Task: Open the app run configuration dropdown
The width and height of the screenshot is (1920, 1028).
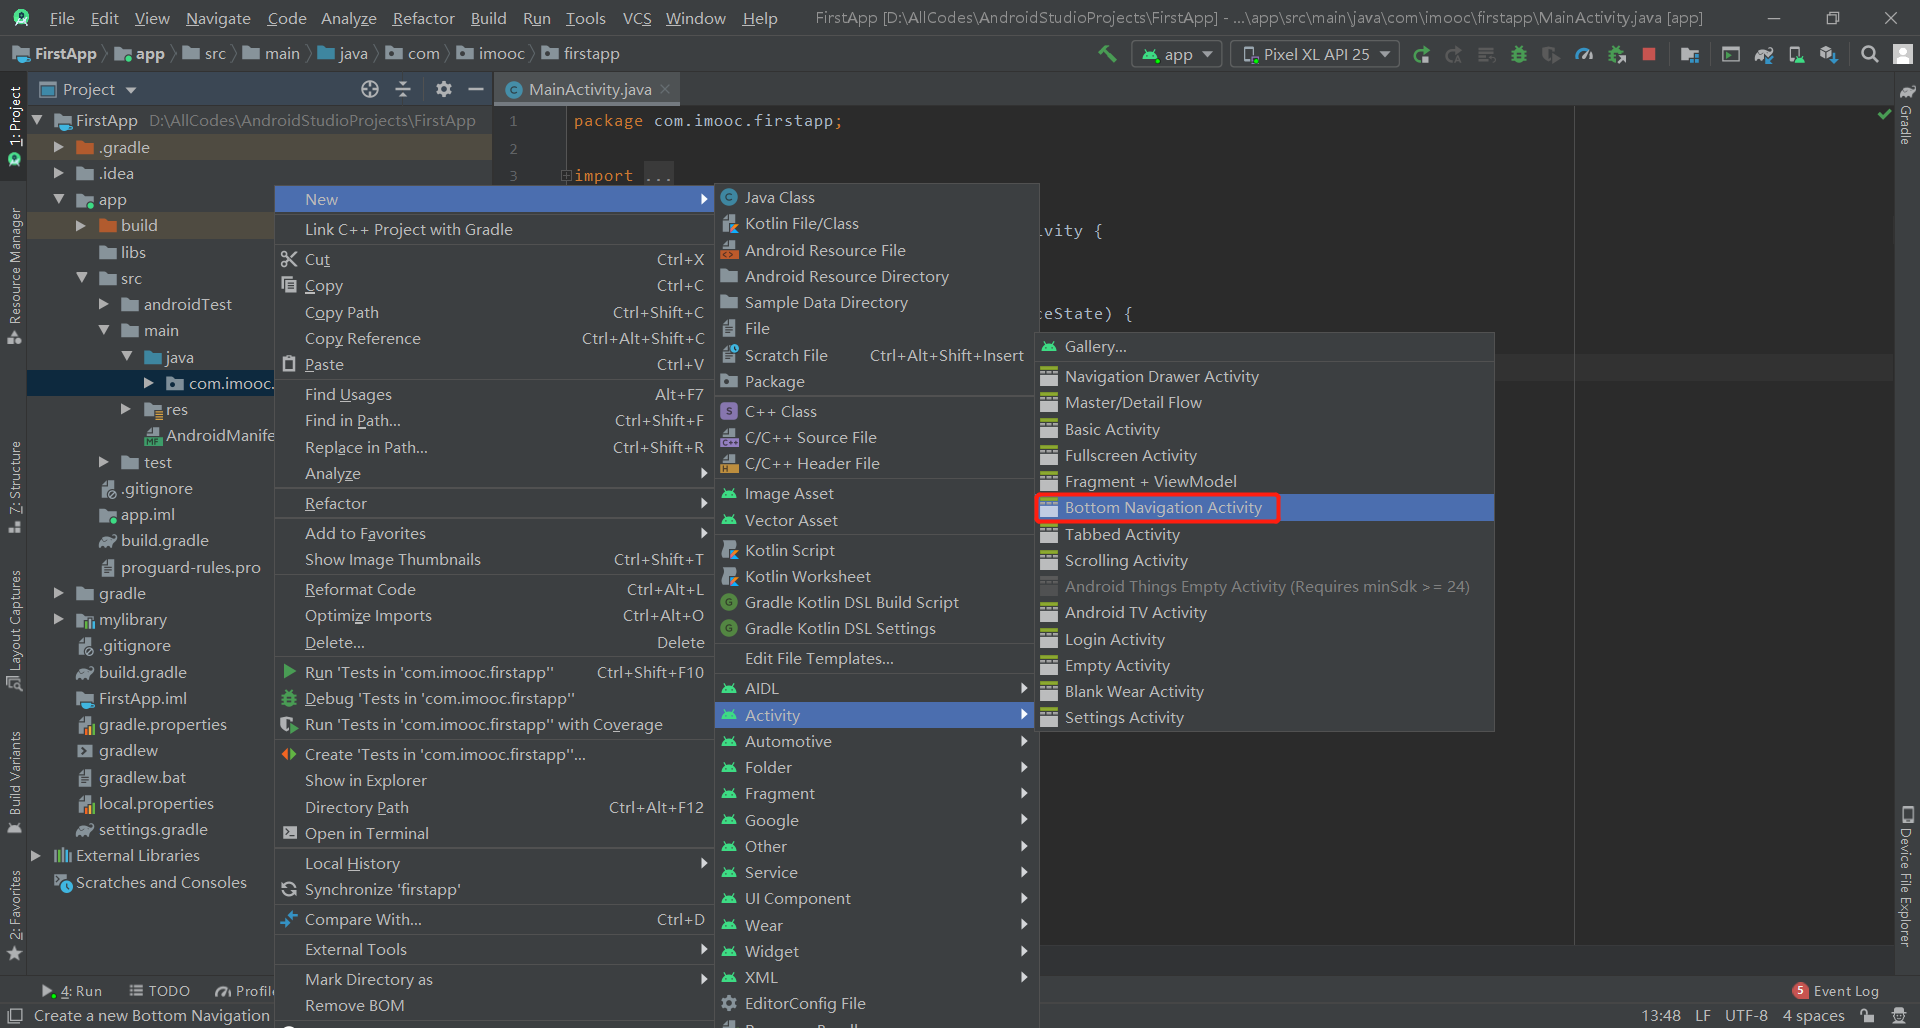Action: pos(1177,55)
